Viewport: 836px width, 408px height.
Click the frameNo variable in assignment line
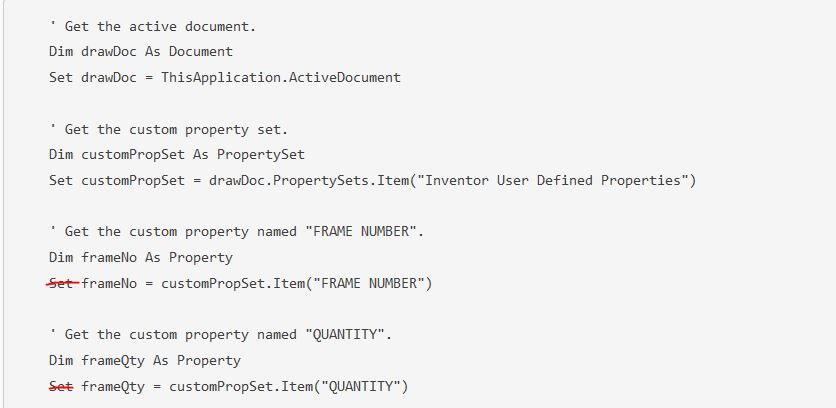click(109, 284)
